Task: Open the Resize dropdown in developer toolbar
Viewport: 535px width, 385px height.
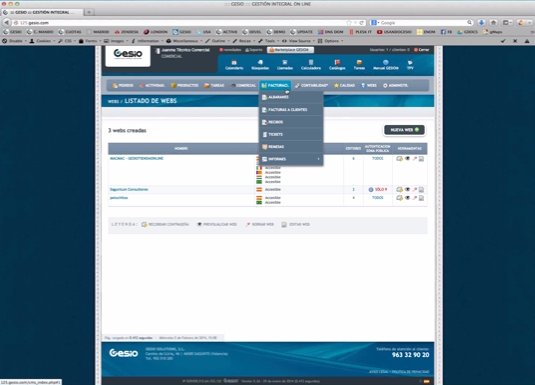Action: (x=244, y=41)
